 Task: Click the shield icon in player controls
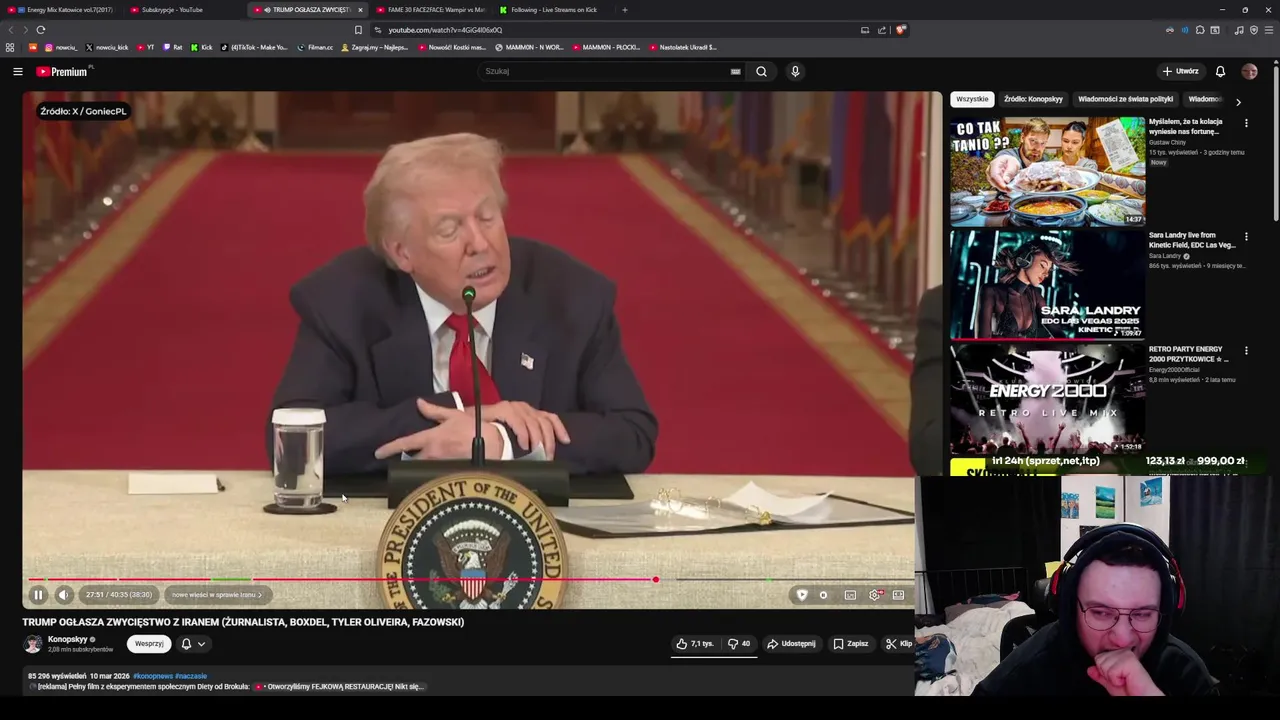click(x=801, y=595)
